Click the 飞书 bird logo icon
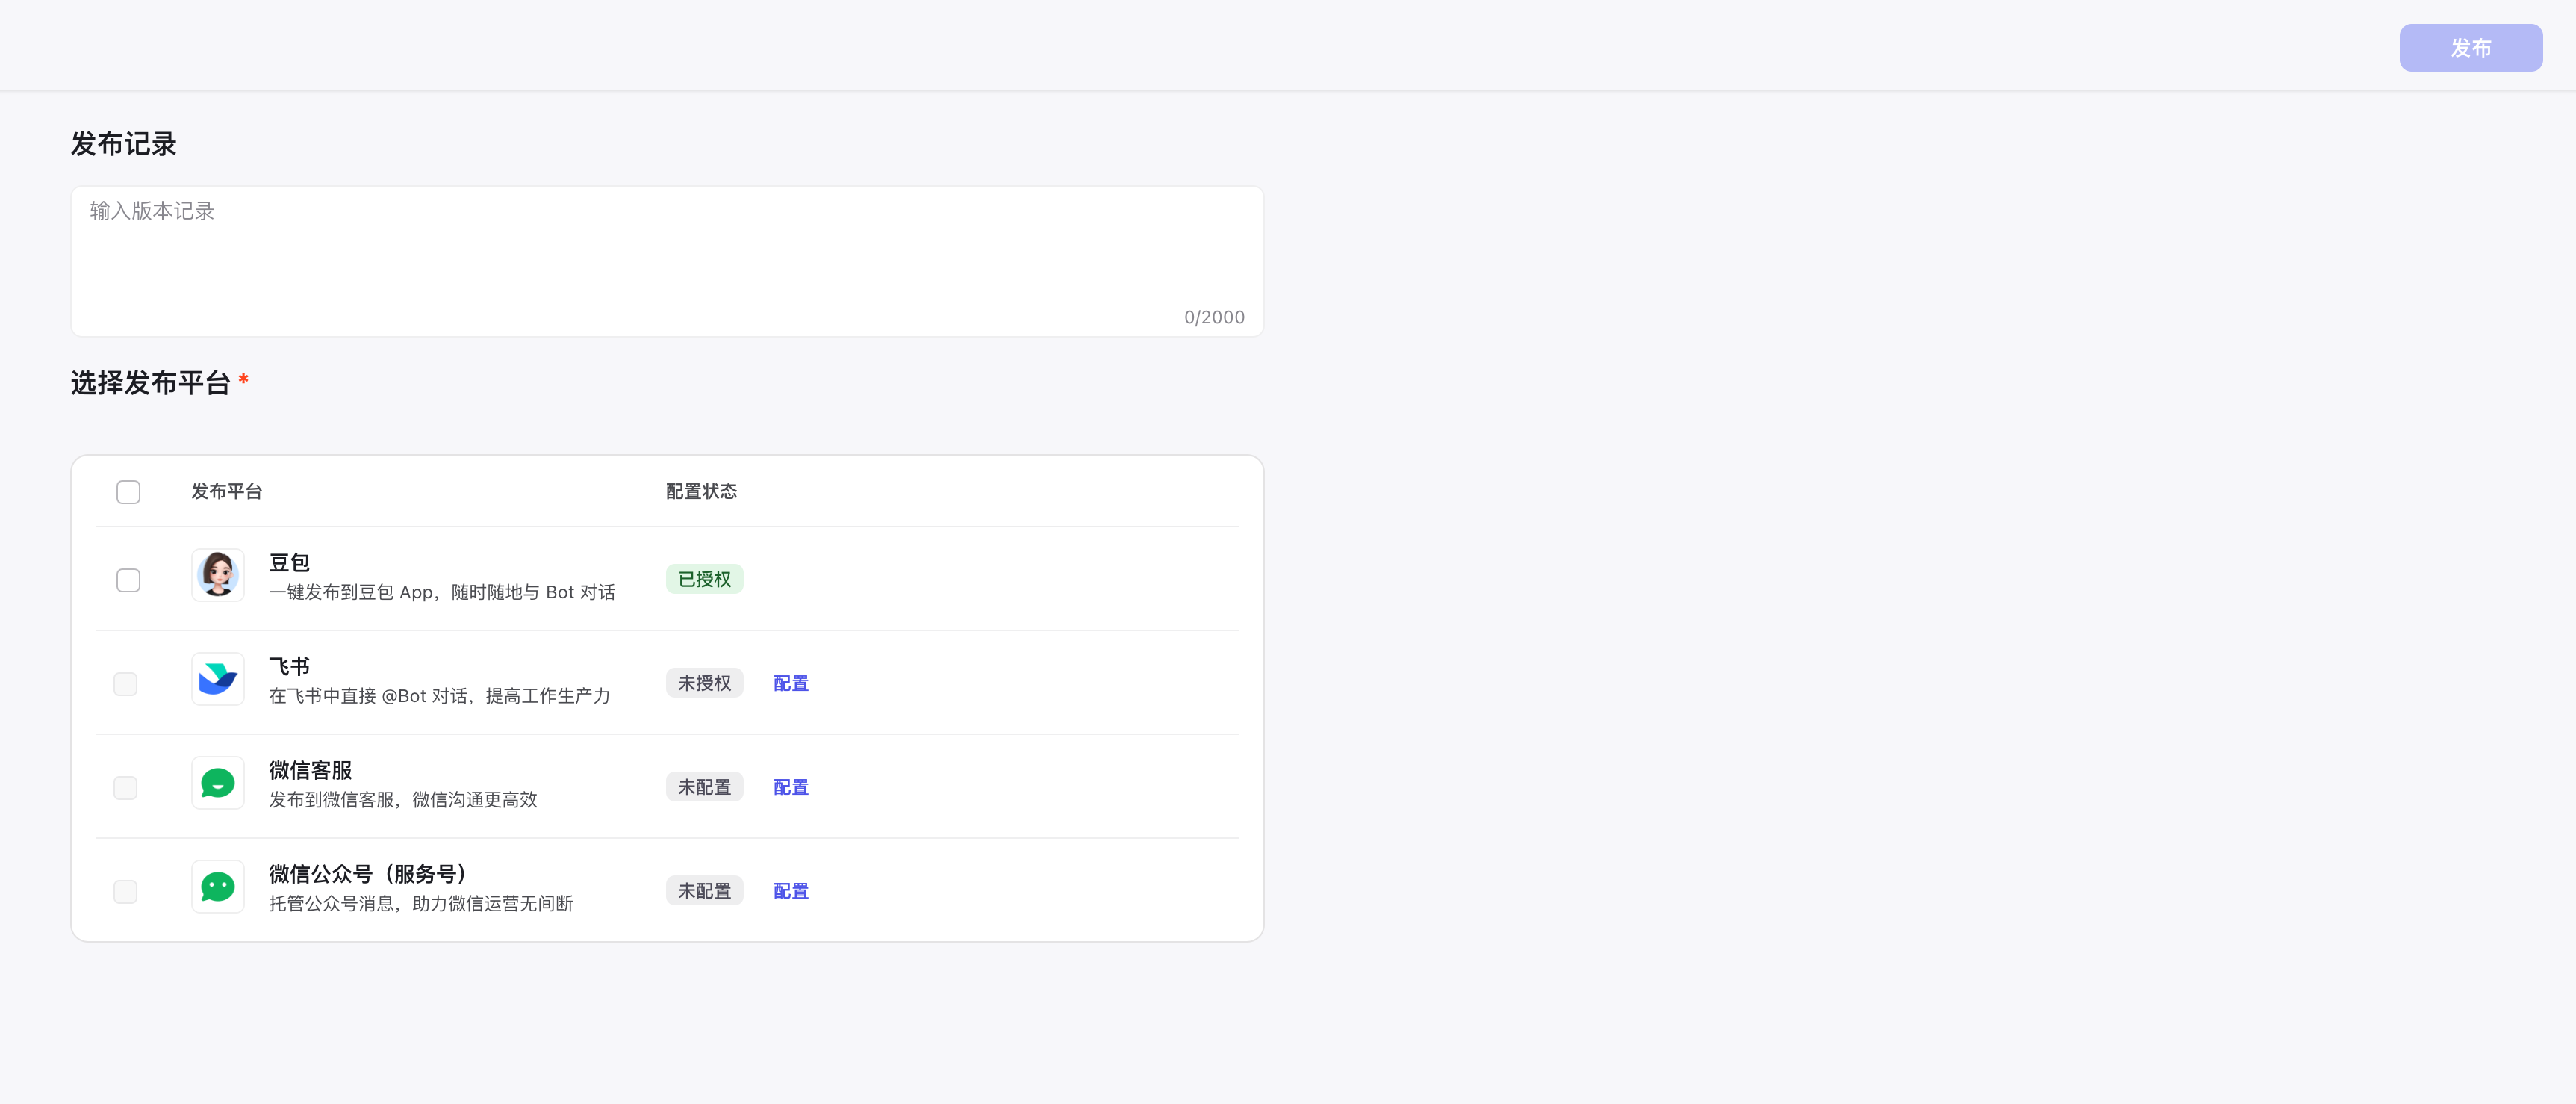Viewport: 2576px width, 1104px height. click(x=218, y=679)
